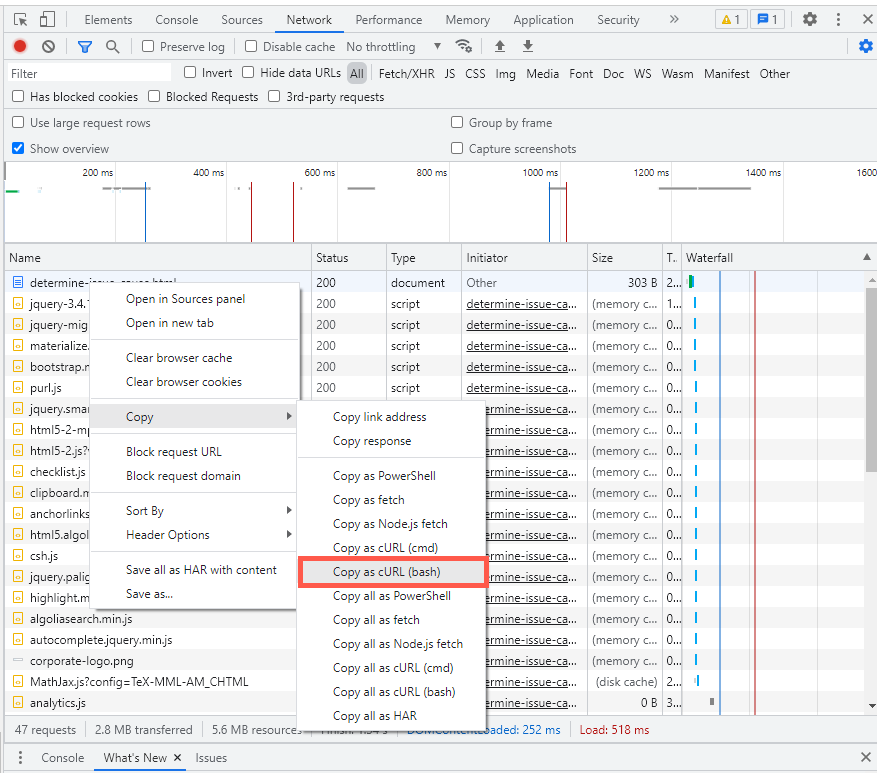
Task: Switch to the Console tab in top bar
Action: pyautogui.click(x=177, y=20)
